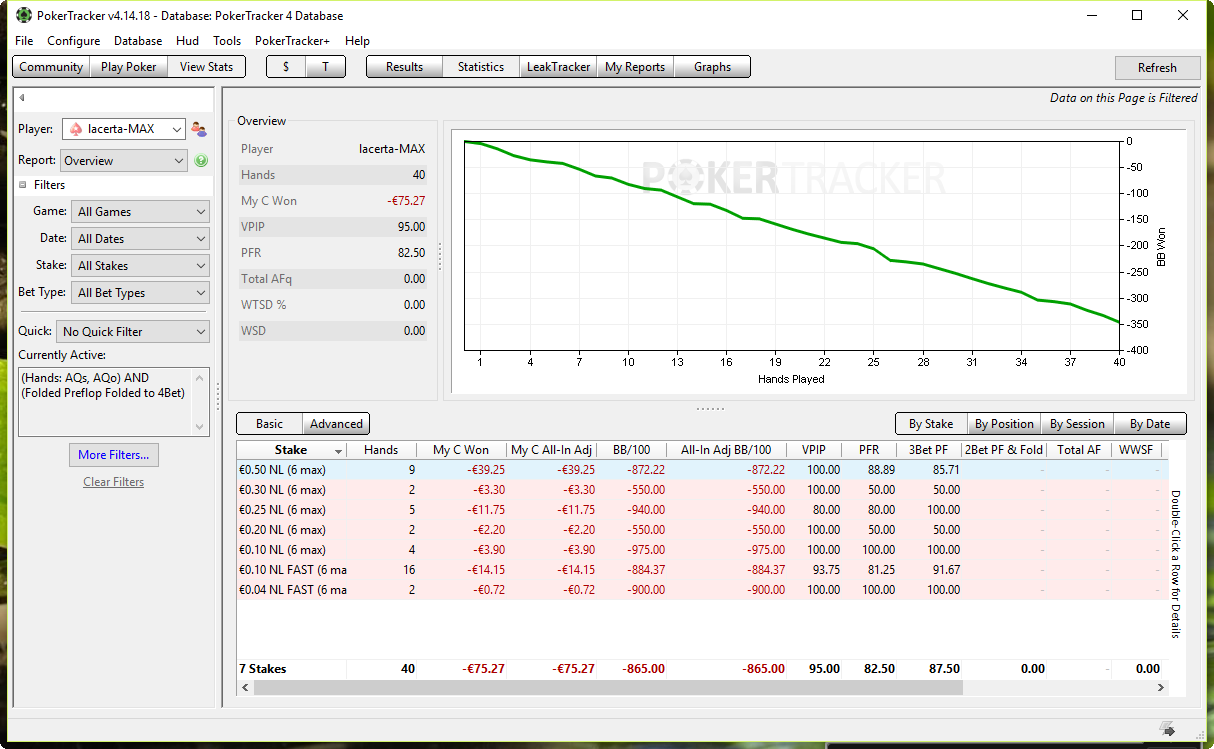Screen dimensions: 1214x749
Task: Select the €0.20 NL (6 max) row
Action: point(701,530)
